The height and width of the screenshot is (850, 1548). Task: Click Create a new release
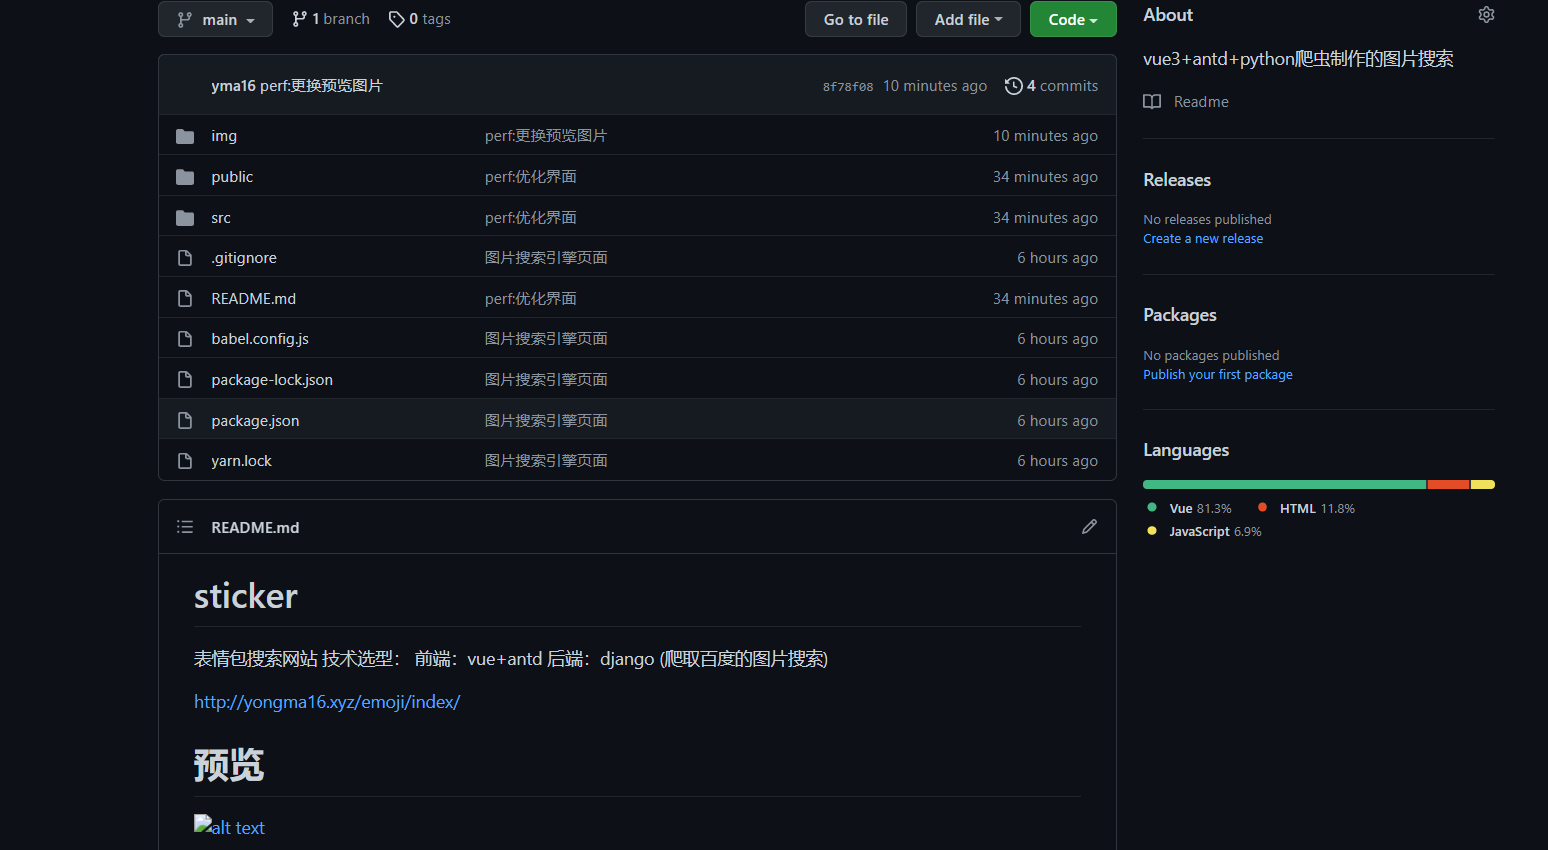tap(1203, 239)
